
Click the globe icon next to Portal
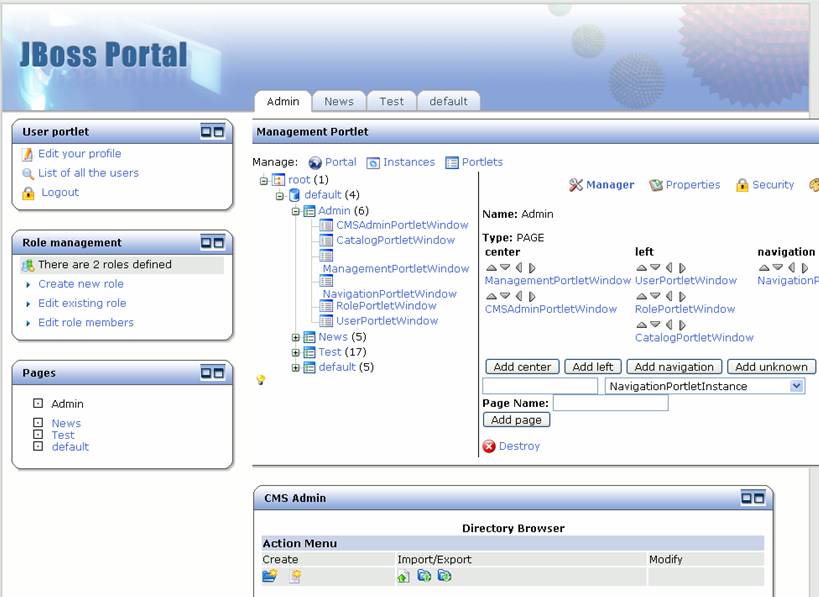pos(315,163)
